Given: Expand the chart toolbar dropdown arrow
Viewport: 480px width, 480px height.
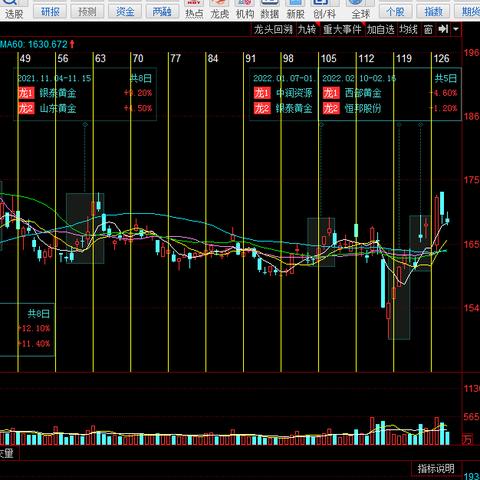Looking at the screenshot, I should pyautogui.click(x=456, y=29).
